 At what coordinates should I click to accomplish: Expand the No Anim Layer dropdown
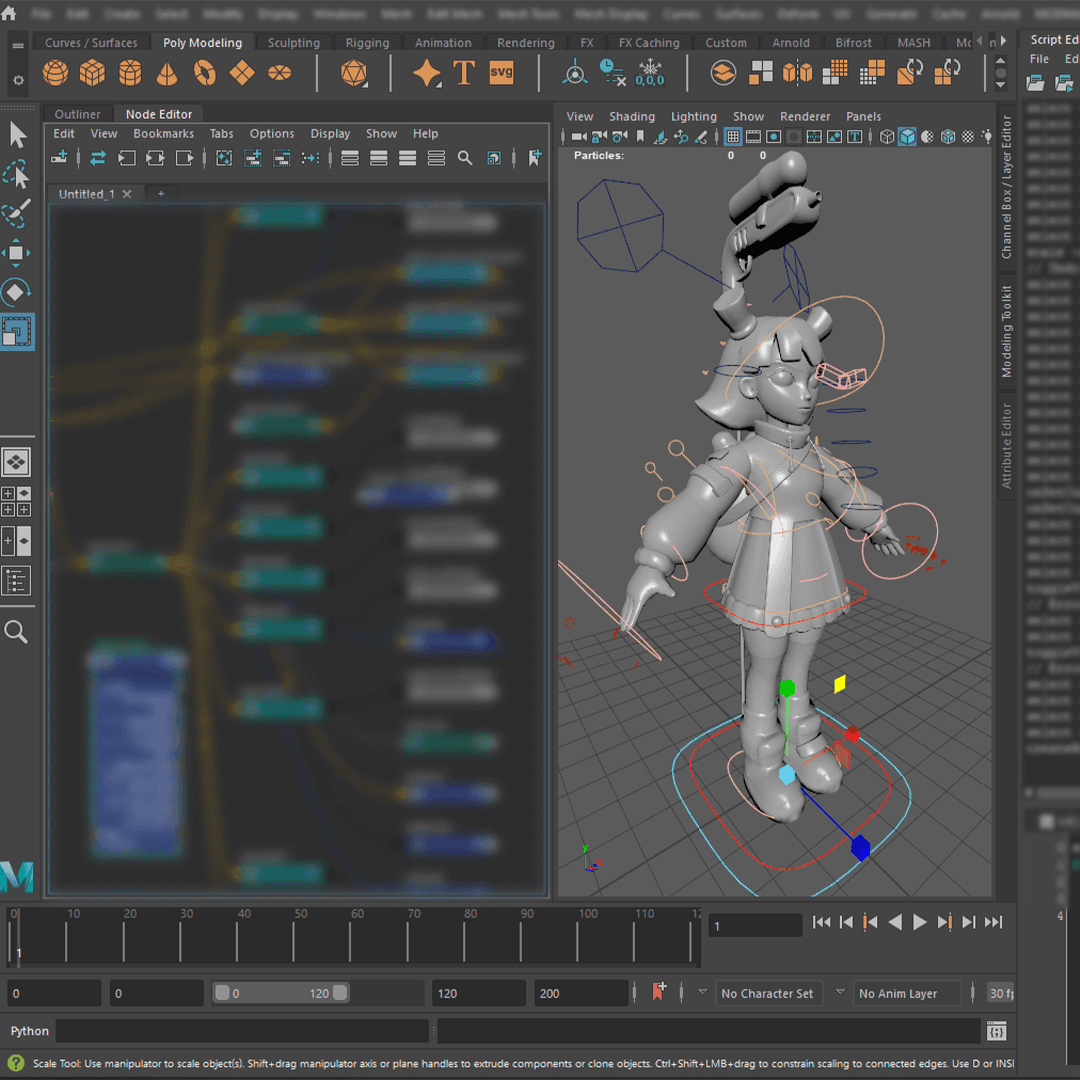(x=898, y=993)
